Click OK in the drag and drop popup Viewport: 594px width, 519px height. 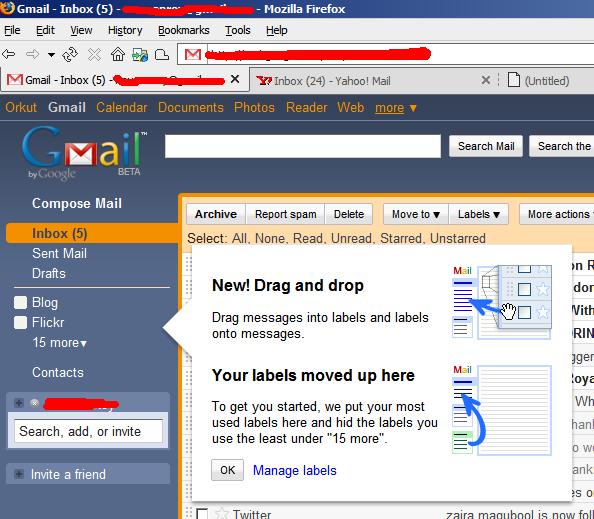[227, 470]
